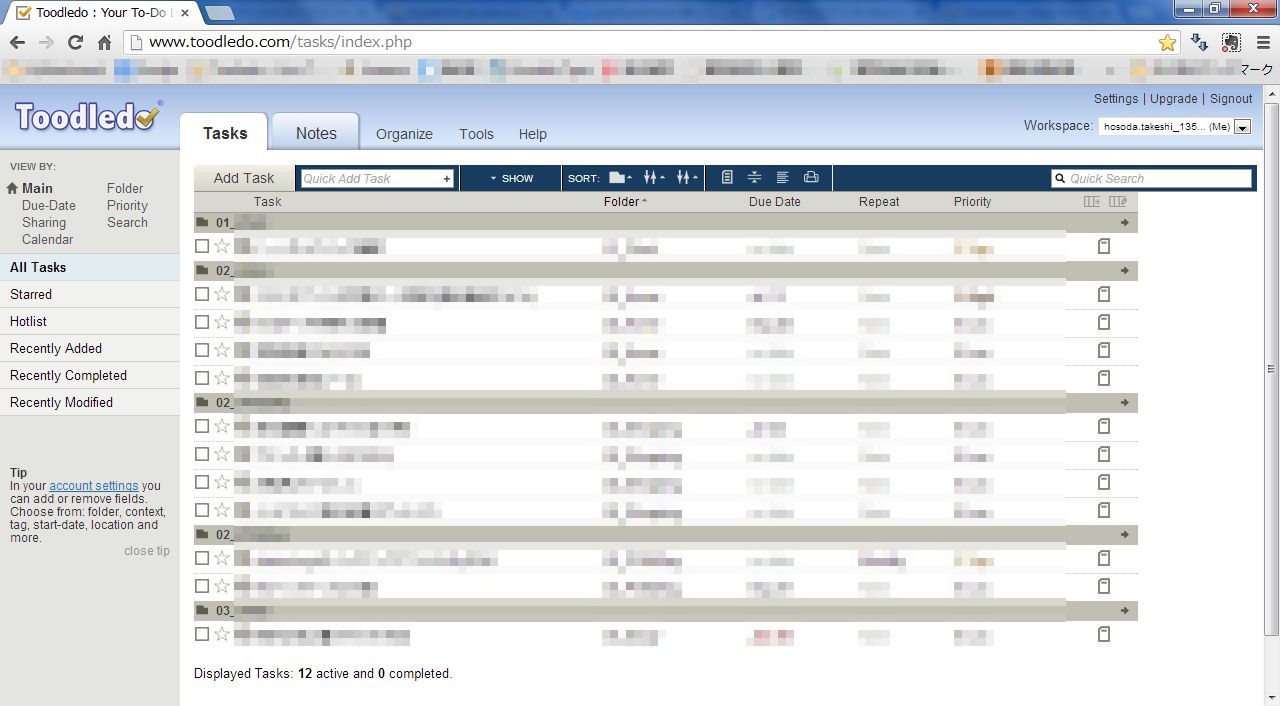The image size is (1280, 706).
Task: Open the account settings link in Tip
Action: (94, 486)
